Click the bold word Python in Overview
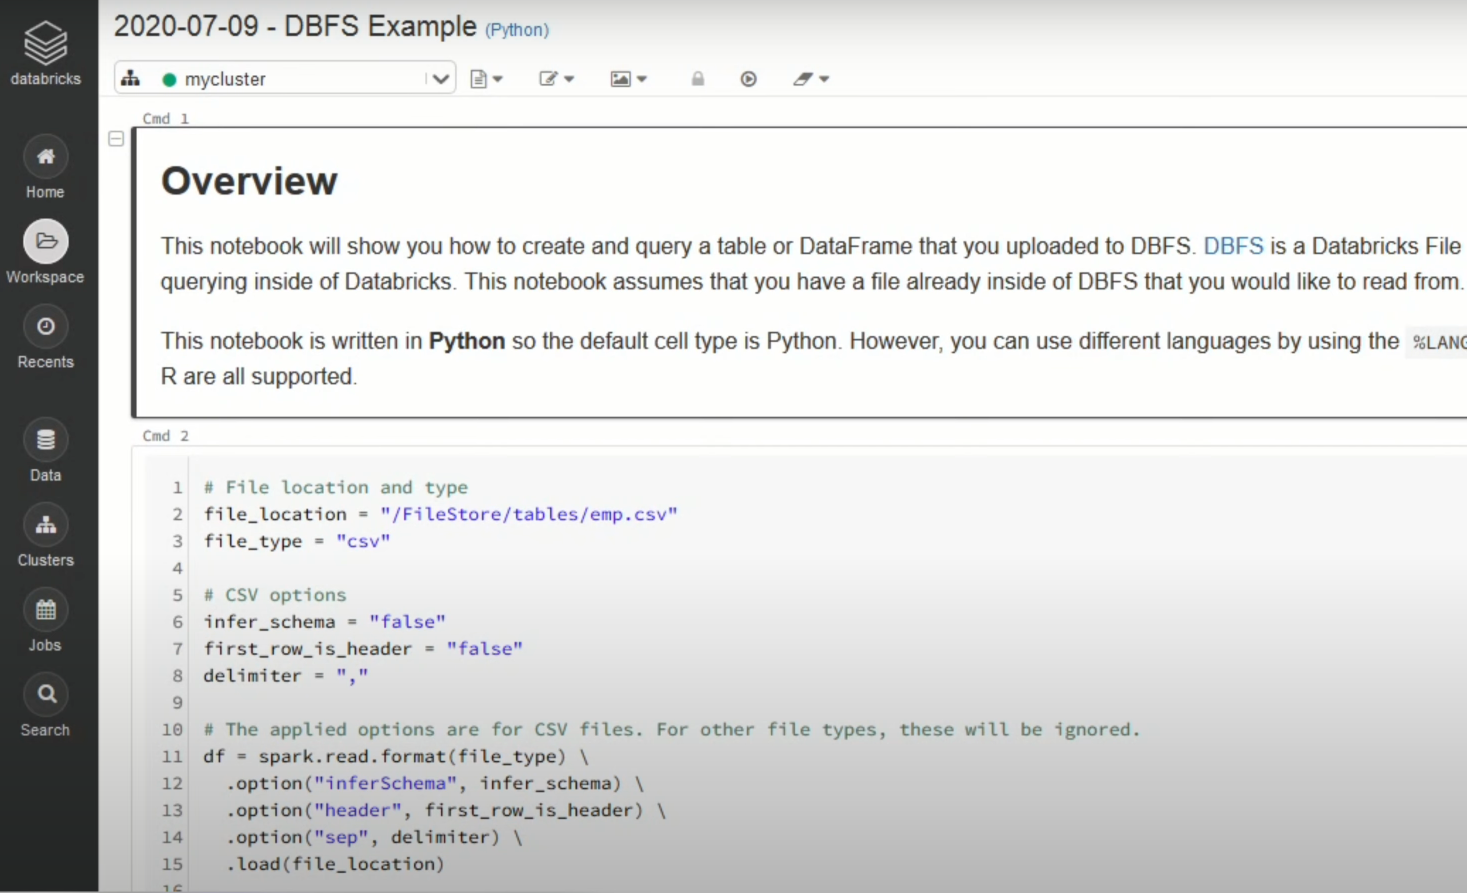The width and height of the screenshot is (1467, 893). tap(467, 341)
